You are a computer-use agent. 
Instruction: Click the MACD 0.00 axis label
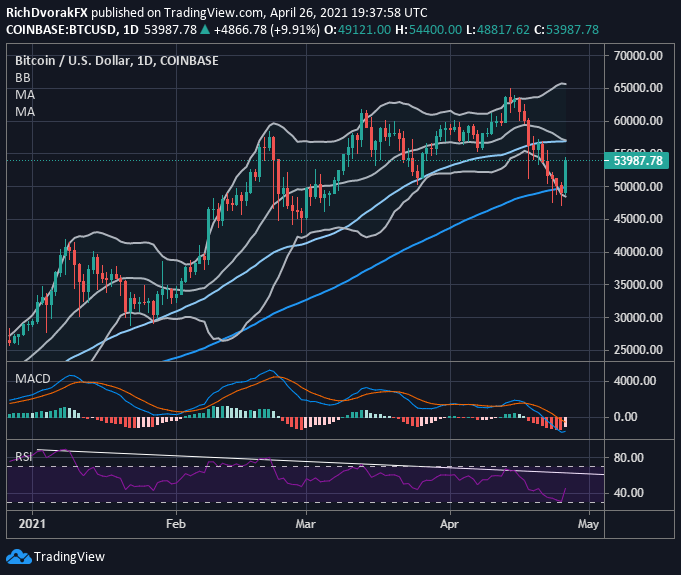point(625,417)
